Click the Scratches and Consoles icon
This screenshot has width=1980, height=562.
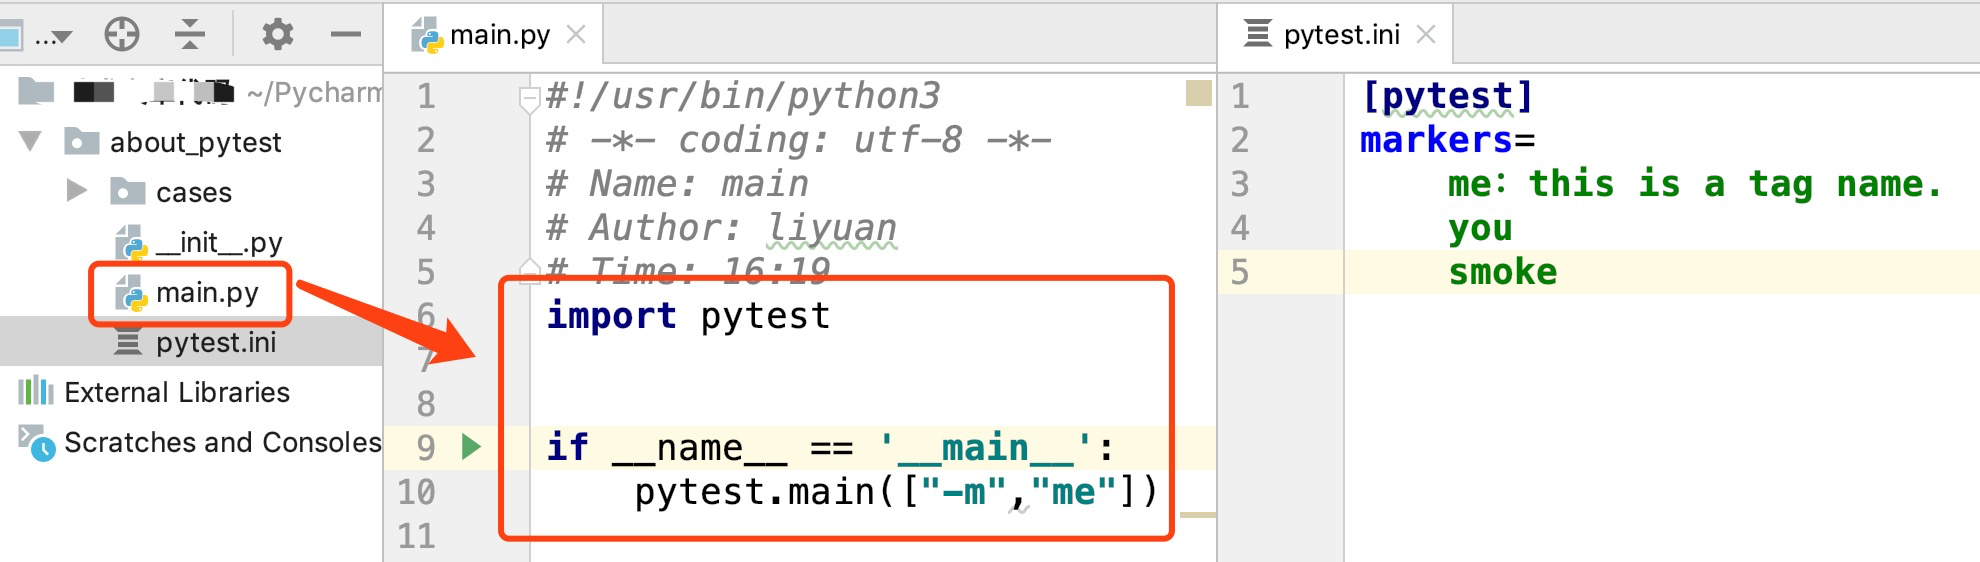[x=37, y=442]
